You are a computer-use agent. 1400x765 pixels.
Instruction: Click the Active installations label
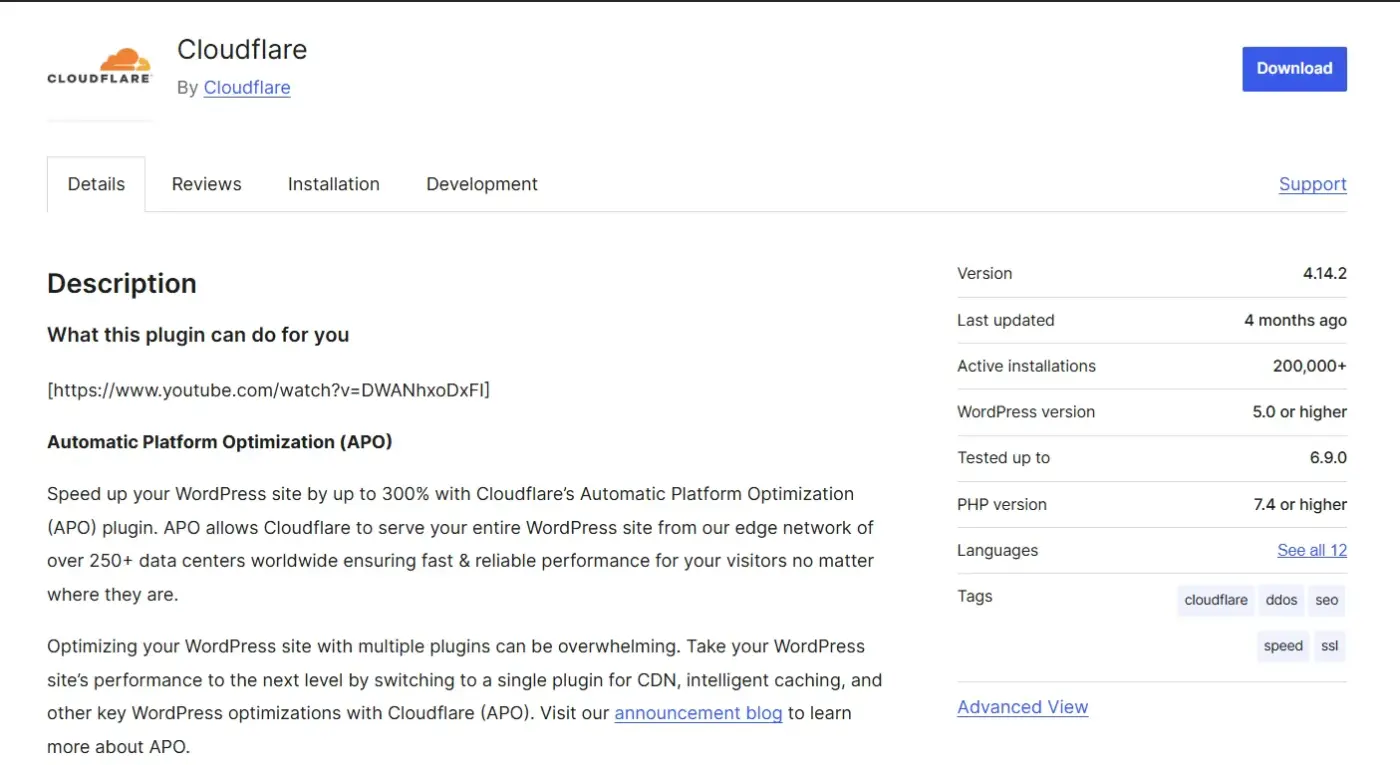click(1026, 366)
